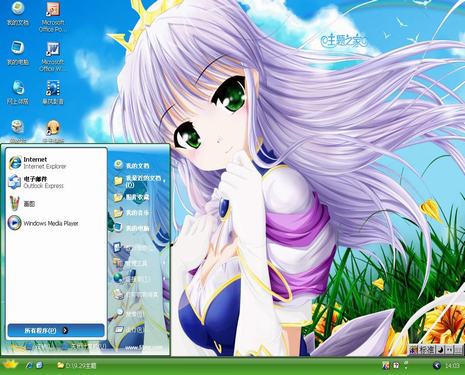The height and width of the screenshot is (375, 465).
Task: Click the crown Start button on taskbar
Action: tap(10, 365)
